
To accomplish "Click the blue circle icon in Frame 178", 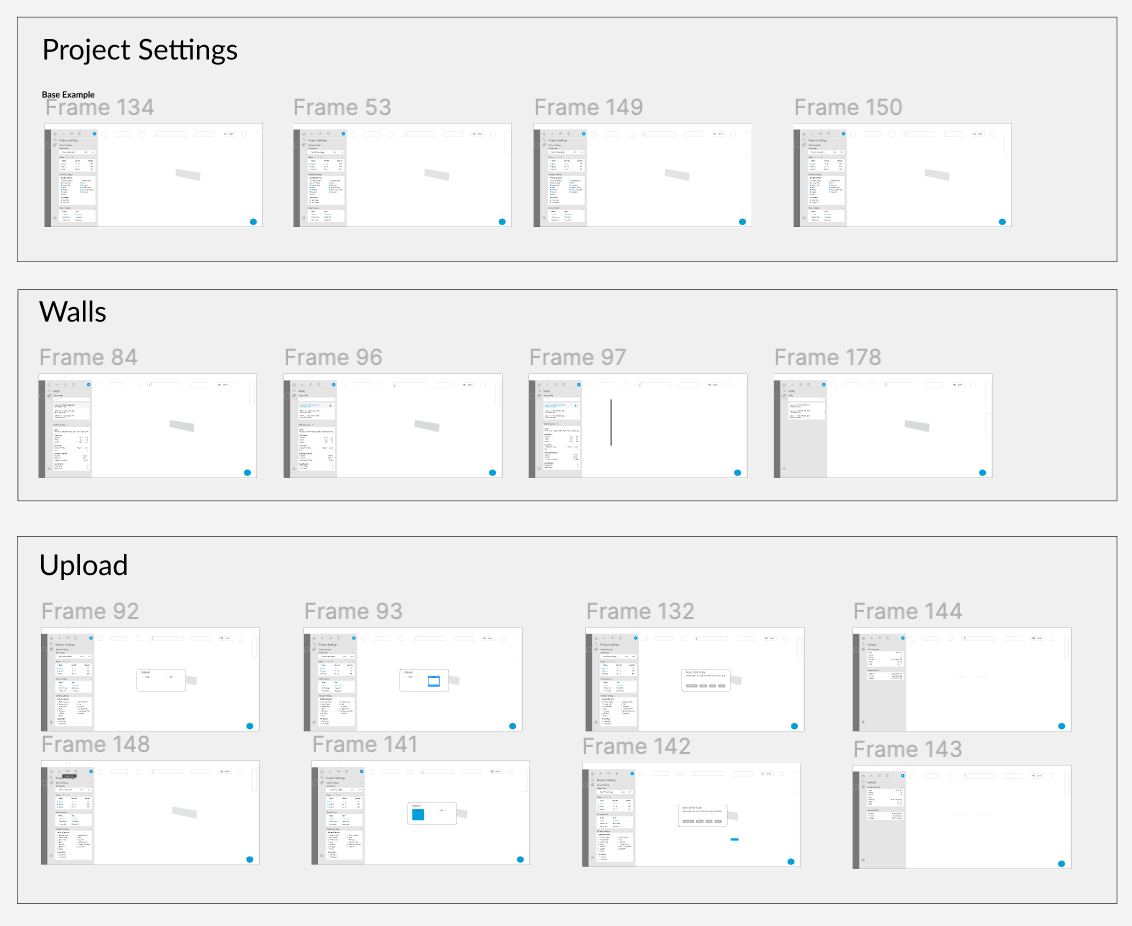I will point(982,472).
